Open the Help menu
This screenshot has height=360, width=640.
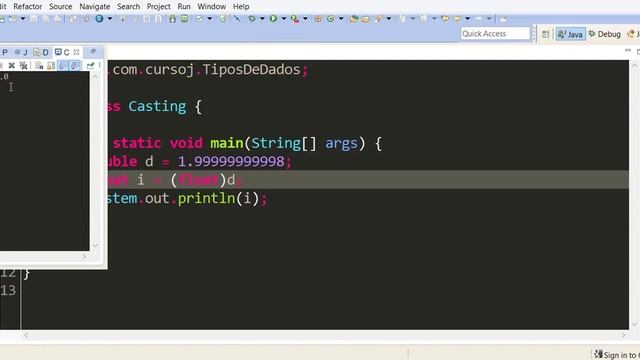click(241, 7)
